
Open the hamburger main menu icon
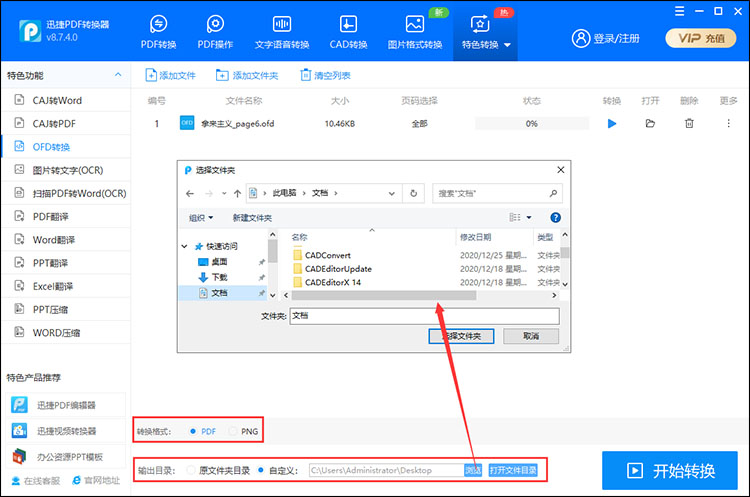point(679,11)
